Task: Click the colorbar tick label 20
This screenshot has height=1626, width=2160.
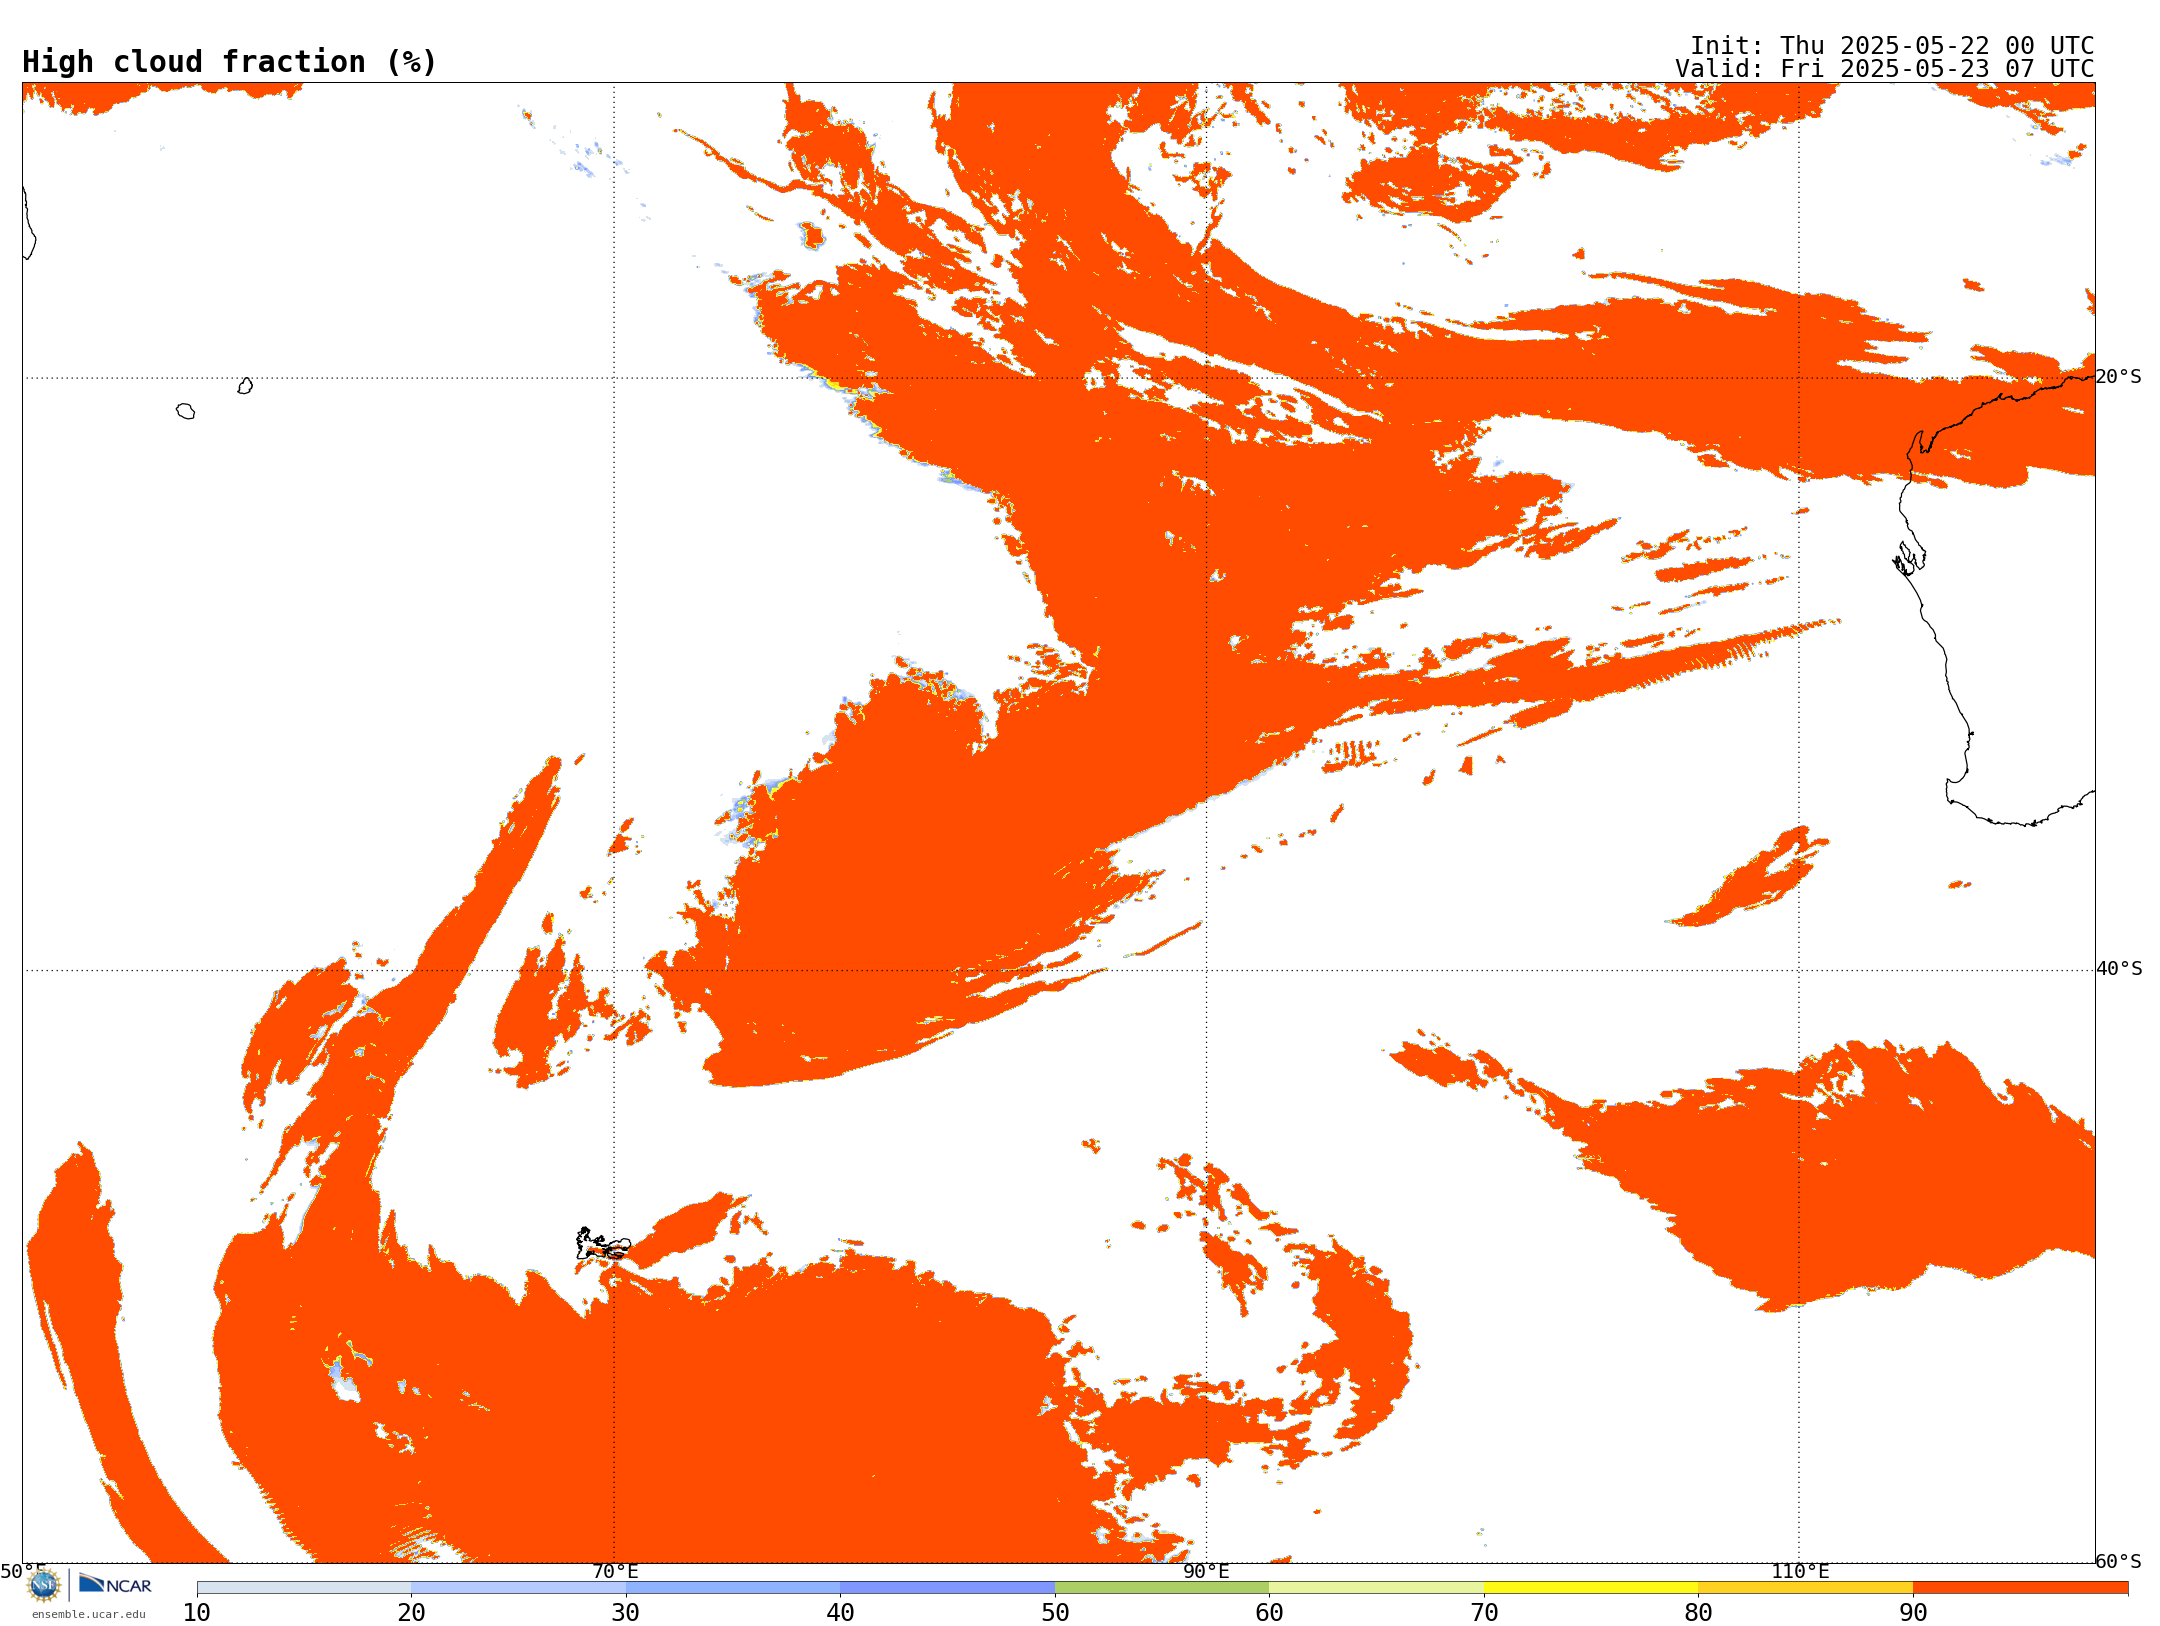Action: (411, 1613)
